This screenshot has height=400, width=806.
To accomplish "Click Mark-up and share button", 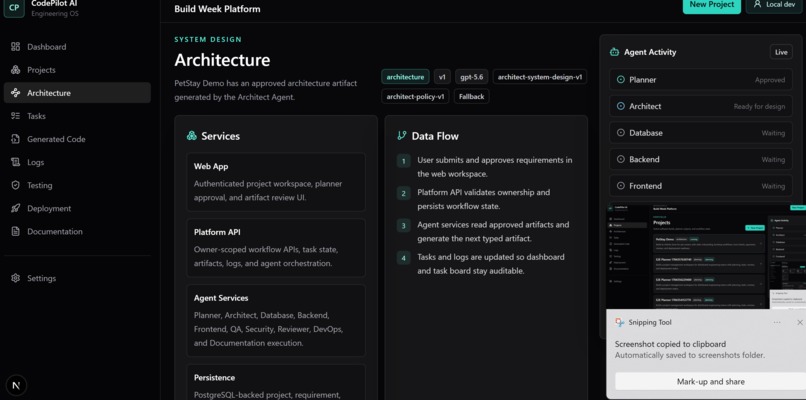I will (710, 381).
